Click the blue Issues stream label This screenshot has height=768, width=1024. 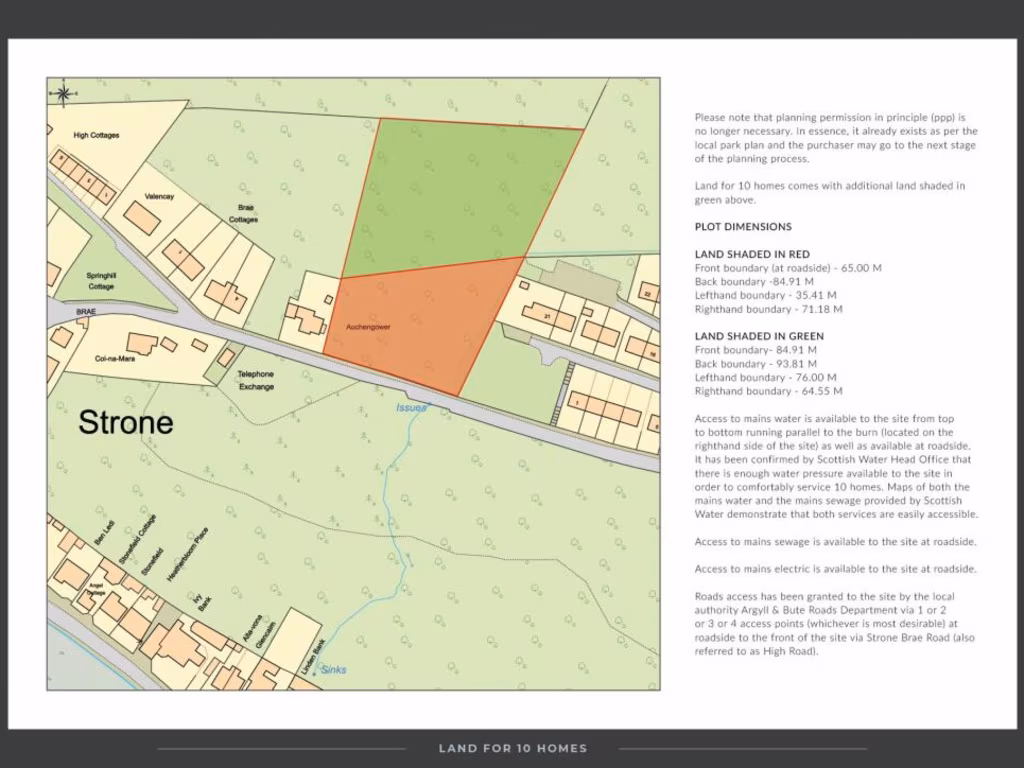(411, 407)
